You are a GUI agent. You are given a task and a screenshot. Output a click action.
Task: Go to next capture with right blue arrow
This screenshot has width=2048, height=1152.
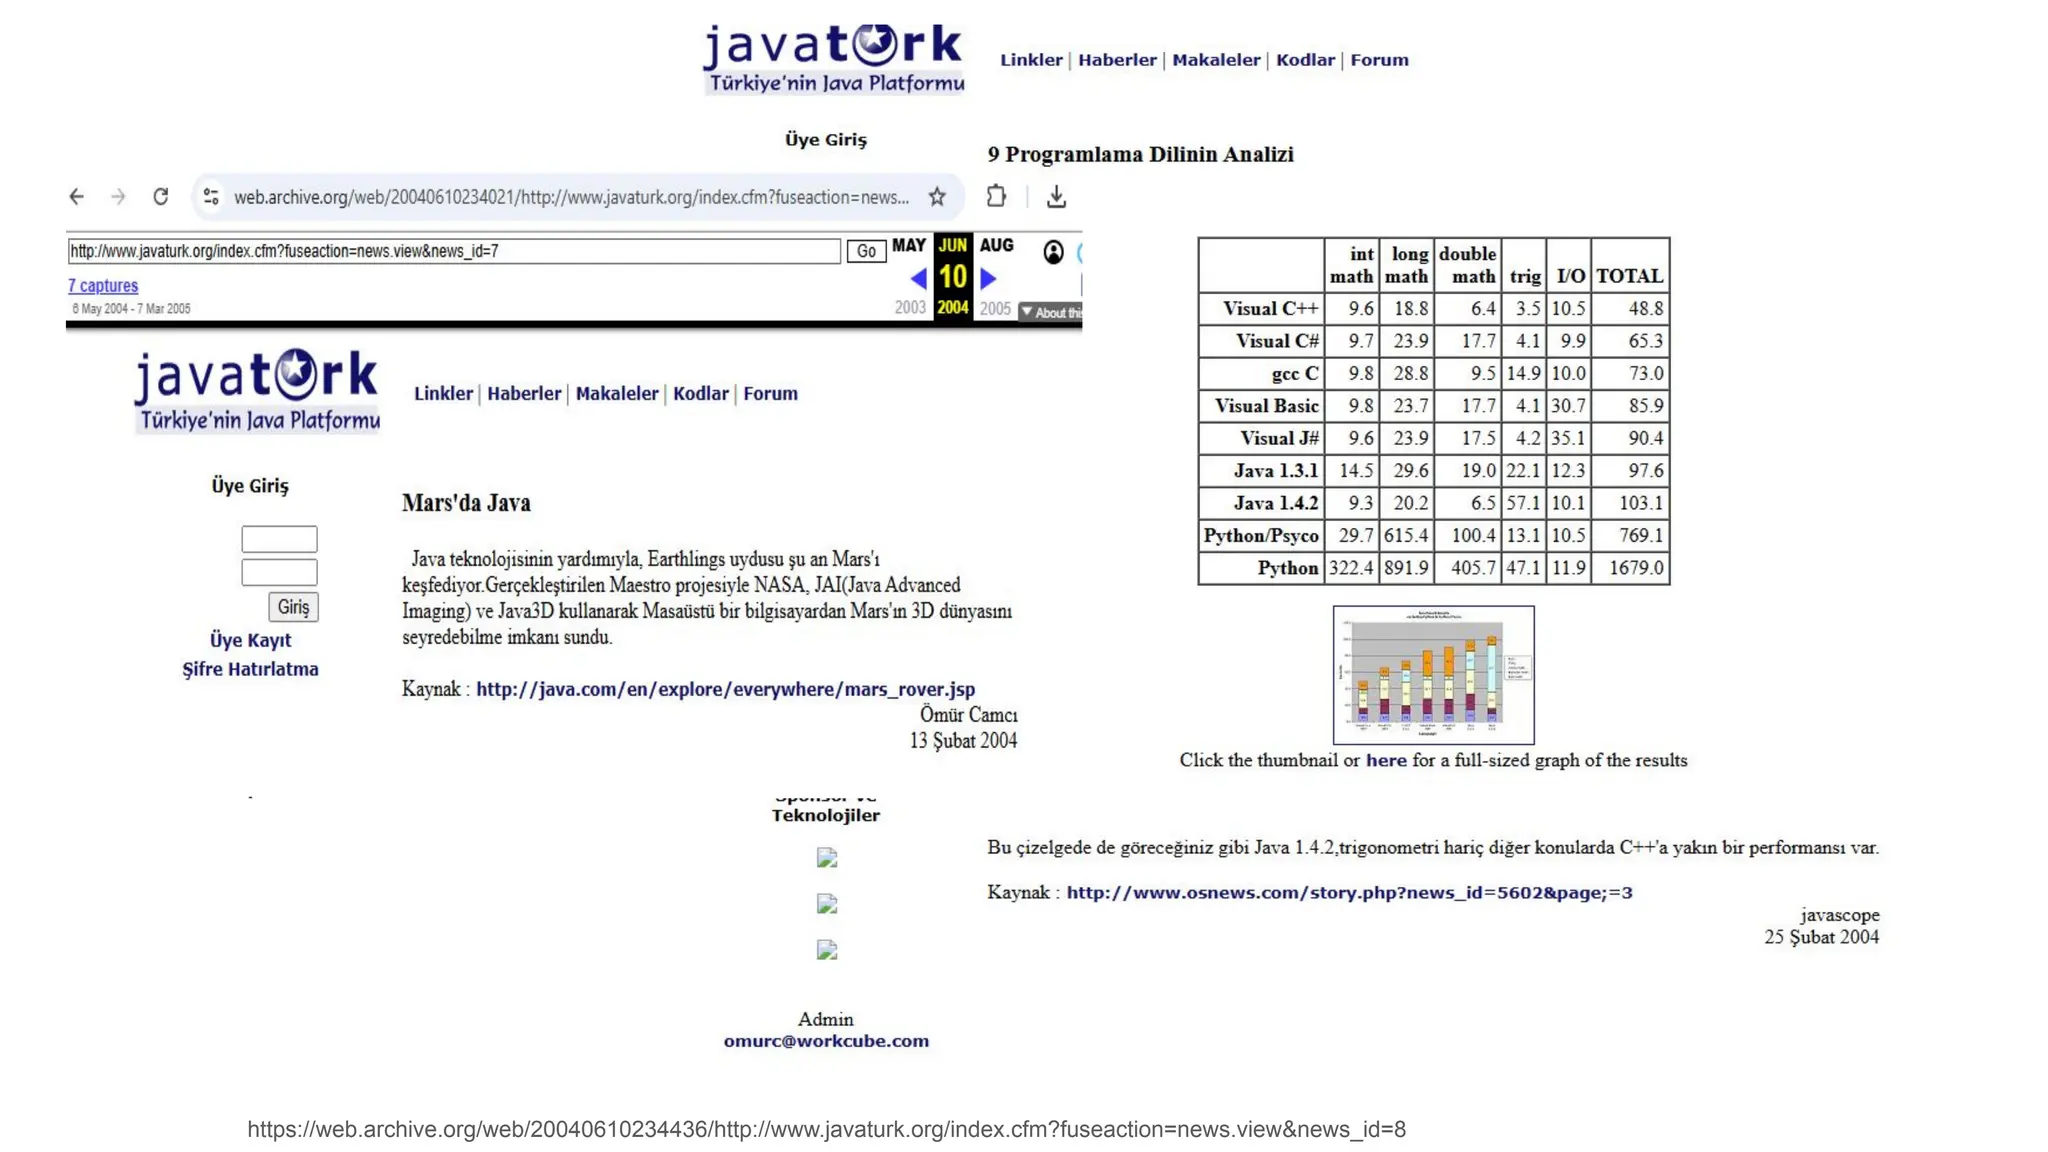[988, 278]
